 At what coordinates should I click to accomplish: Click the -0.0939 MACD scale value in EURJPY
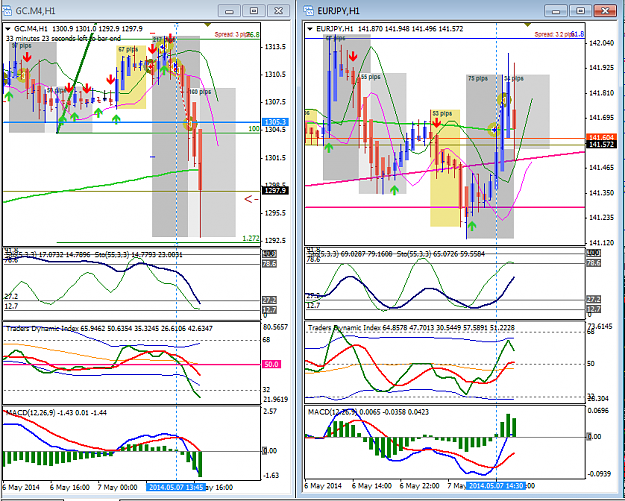[599, 473]
